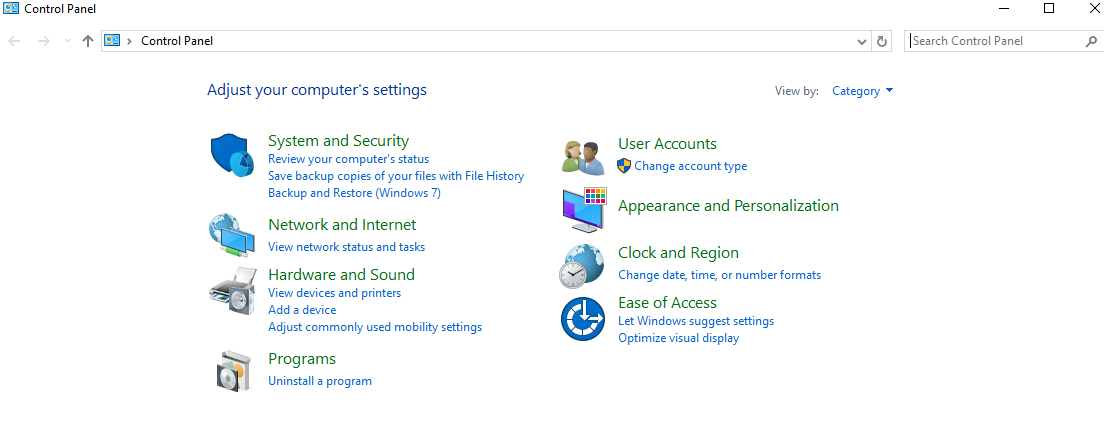Refresh the Control Panel view
This screenshot has height=423, width=1104.
click(882, 41)
